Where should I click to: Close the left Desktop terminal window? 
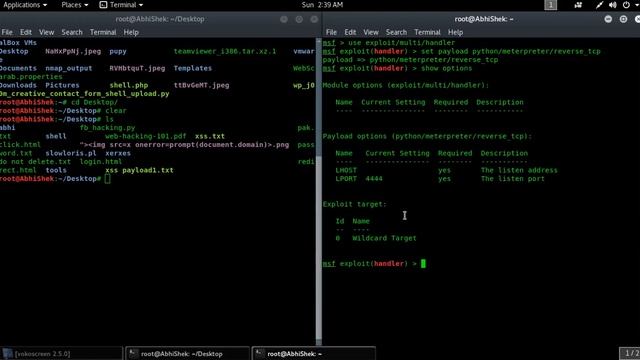click(x=314, y=19)
